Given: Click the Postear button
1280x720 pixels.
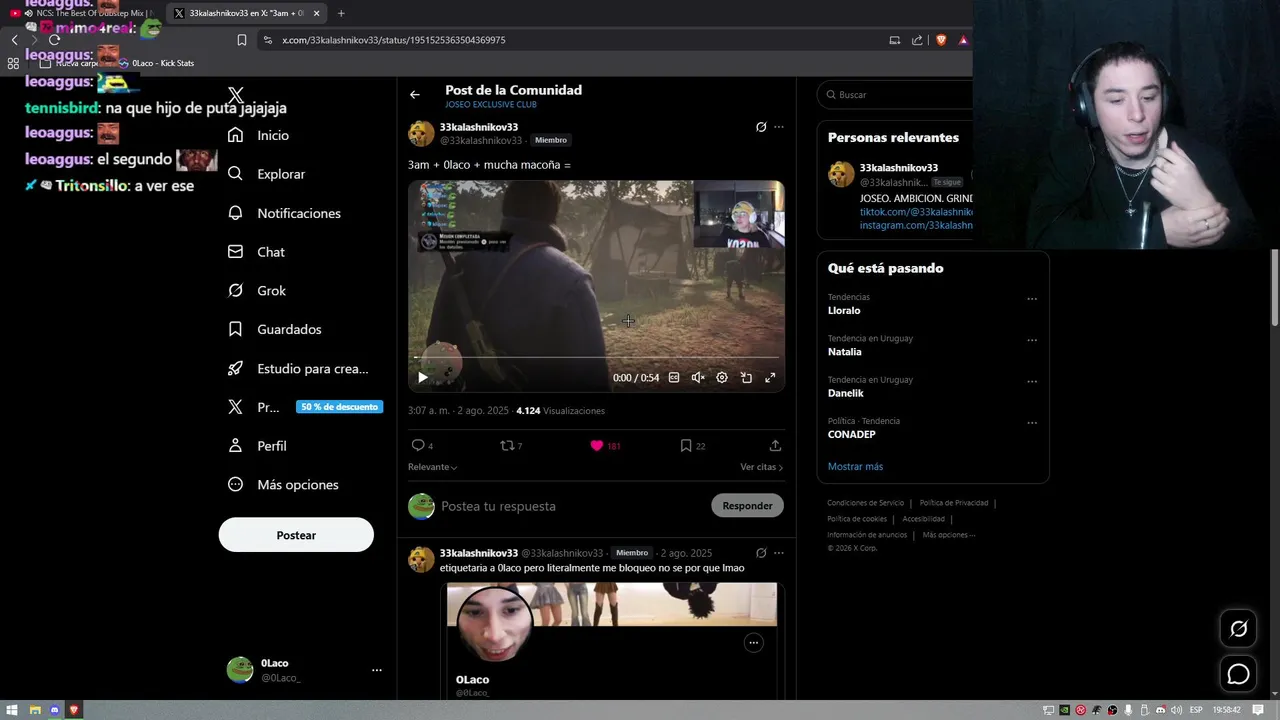Looking at the screenshot, I should 296,535.
